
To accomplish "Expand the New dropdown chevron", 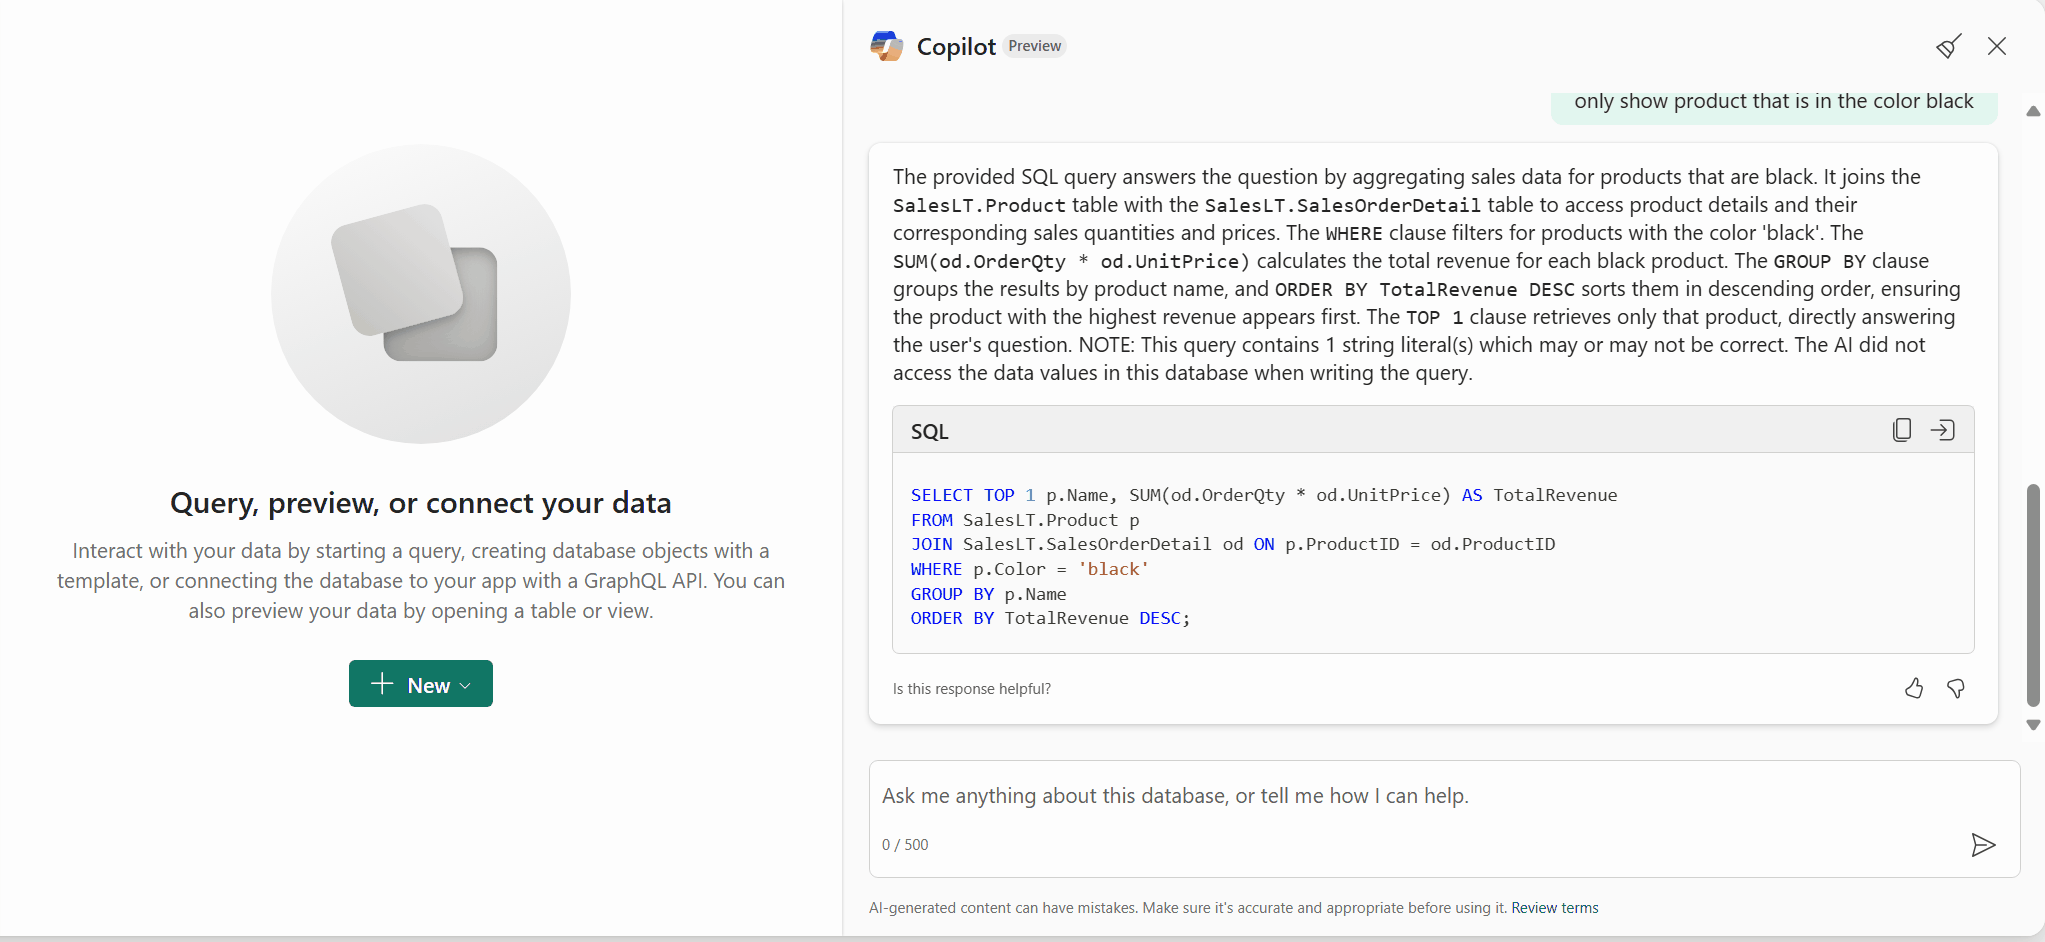I will coord(465,686).
